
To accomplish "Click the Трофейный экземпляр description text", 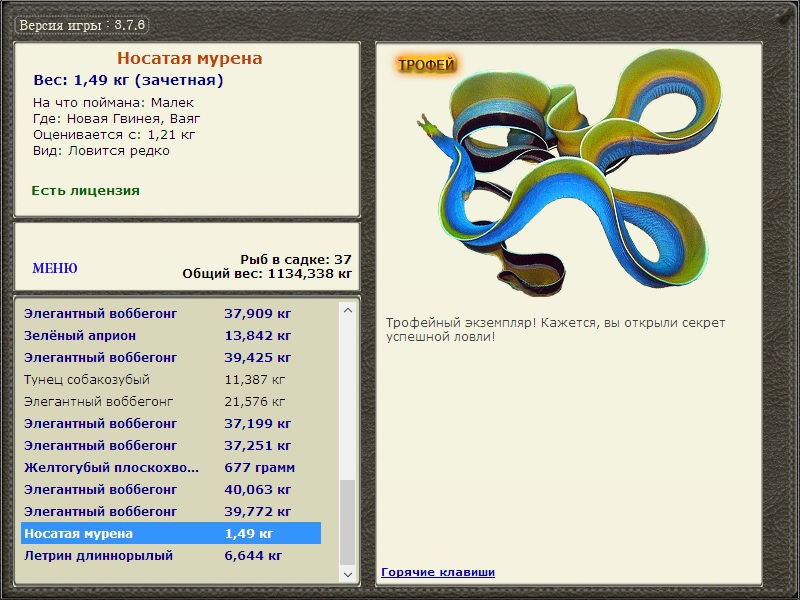I will coord(555,330).
